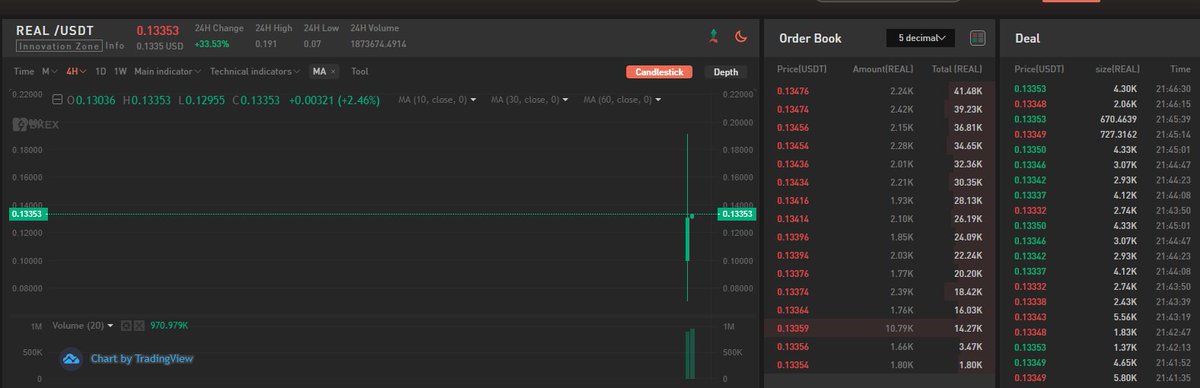Open the Tool menu
The height and width of the screenshot is (388, 1200).
pos(360,72)
